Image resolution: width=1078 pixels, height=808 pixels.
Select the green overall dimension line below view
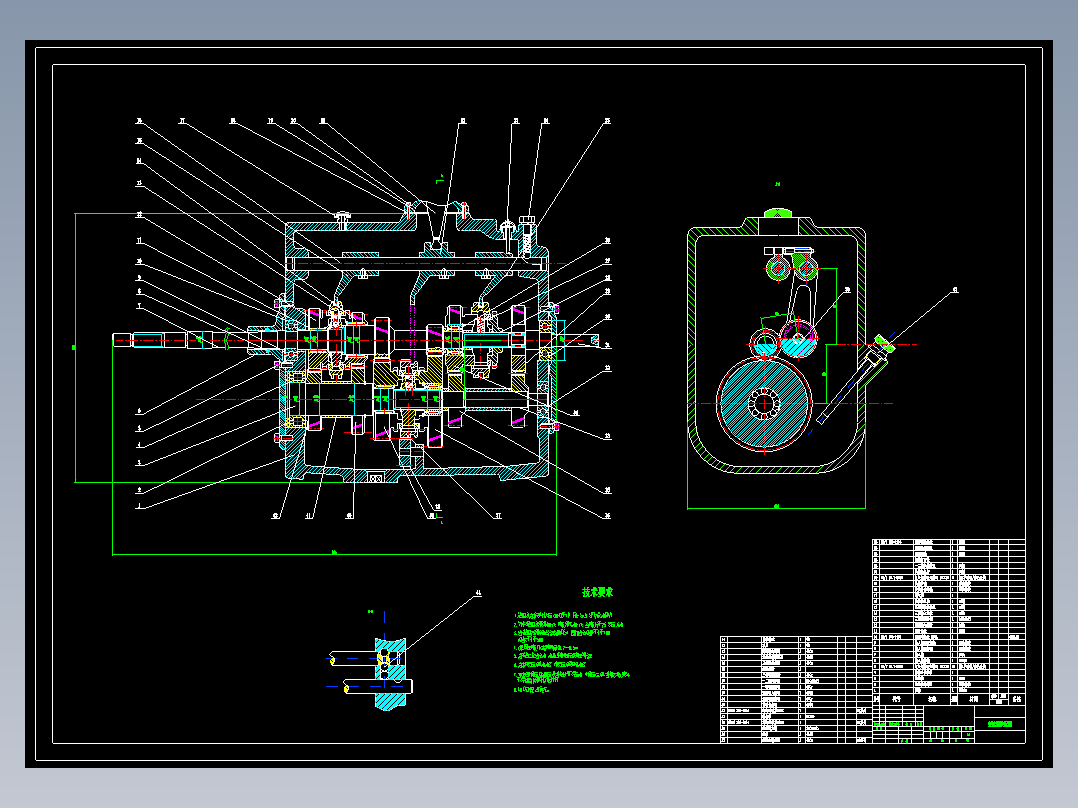click(x=335, y=551)
